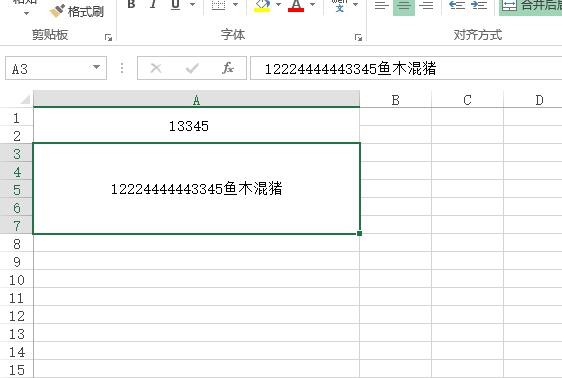
Task: Align text to the left
Action: (381, 5)
